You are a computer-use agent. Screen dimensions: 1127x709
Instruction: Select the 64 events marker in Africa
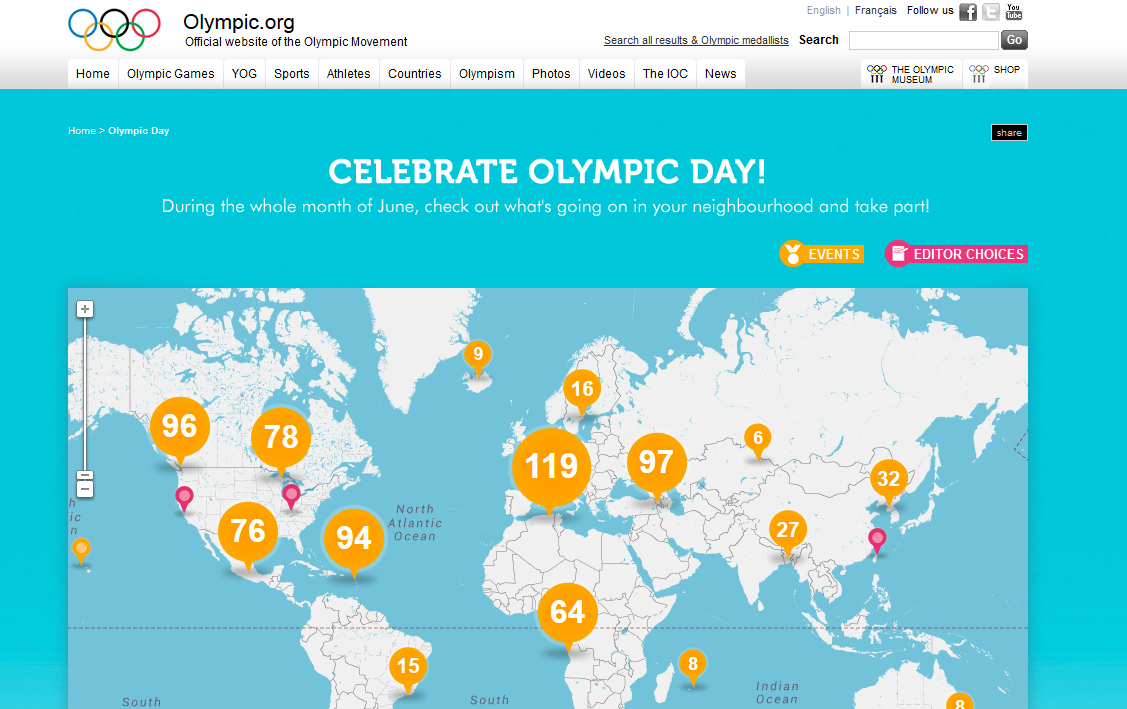(567, 612)
